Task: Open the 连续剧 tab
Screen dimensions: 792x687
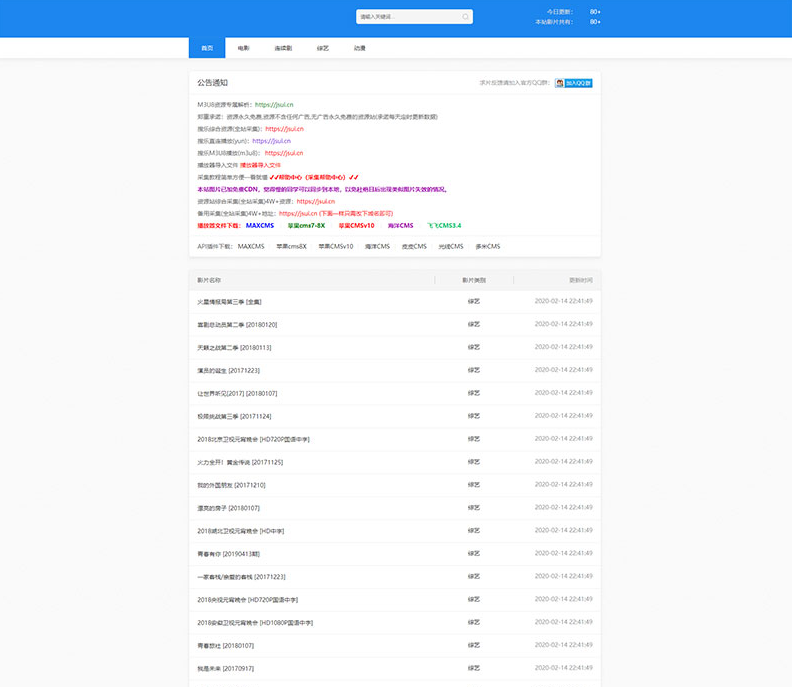Action: (283, 48)
